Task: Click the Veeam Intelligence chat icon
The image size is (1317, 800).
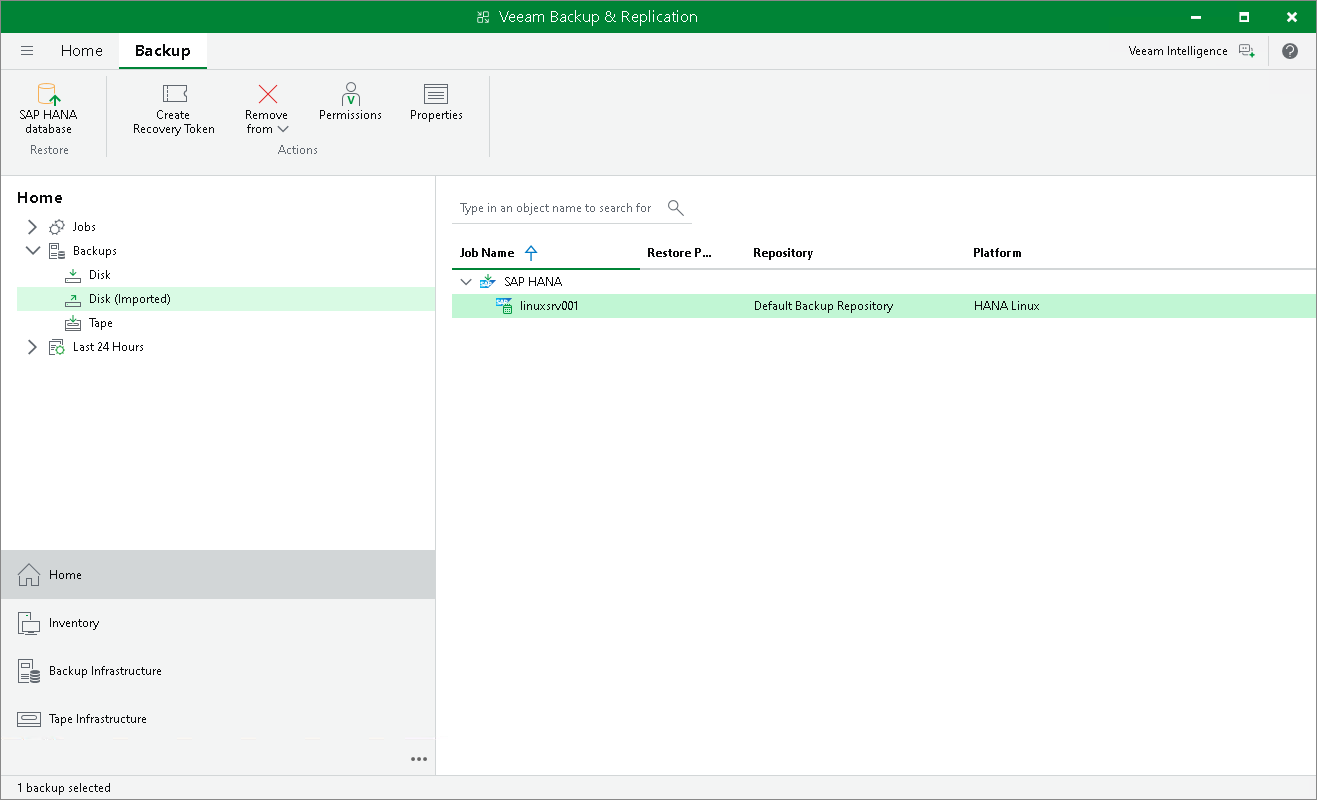Action: point(1246,51)
